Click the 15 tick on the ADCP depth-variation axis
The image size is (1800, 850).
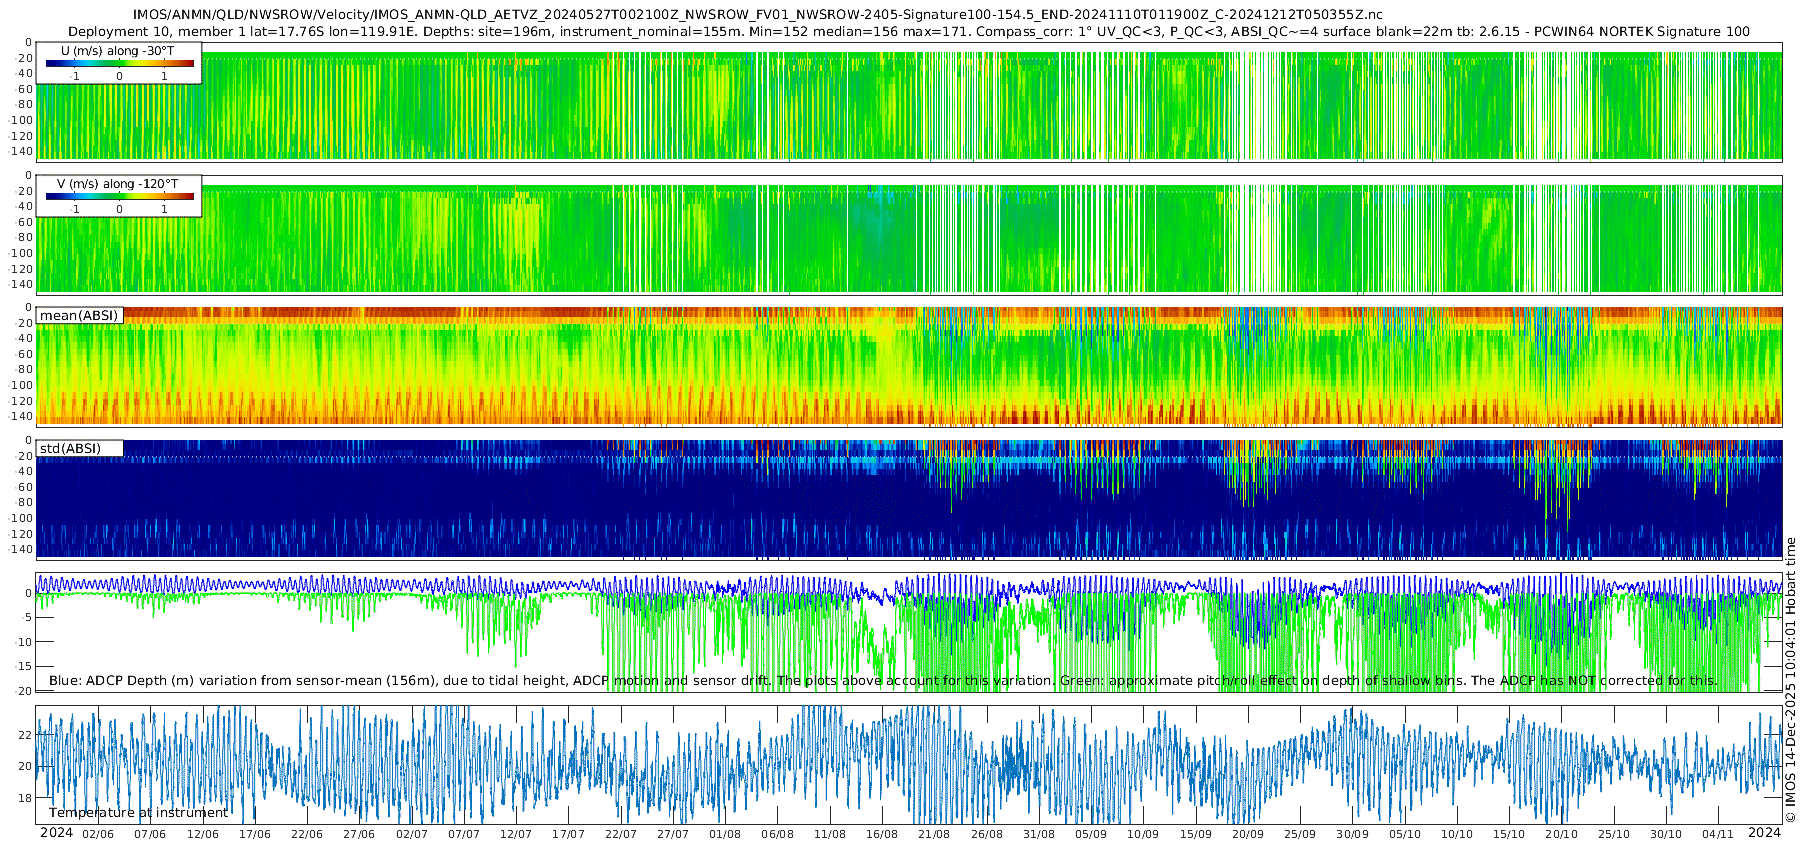pos(24,666)
